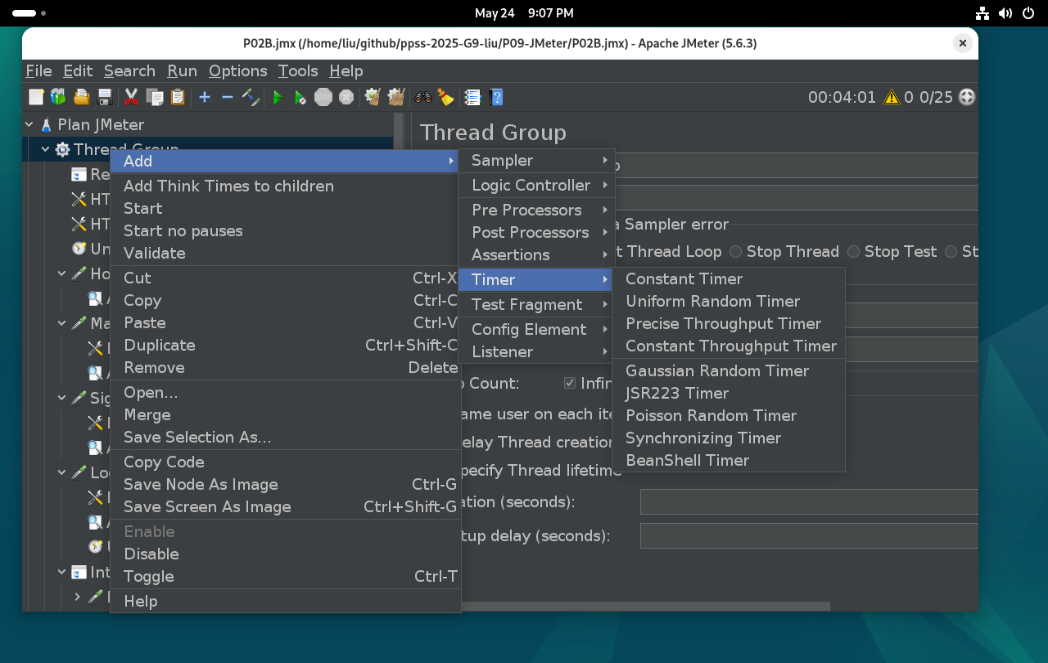
Task: Open the Tools menu in the menu bar
Action: [x=298, y=71]
